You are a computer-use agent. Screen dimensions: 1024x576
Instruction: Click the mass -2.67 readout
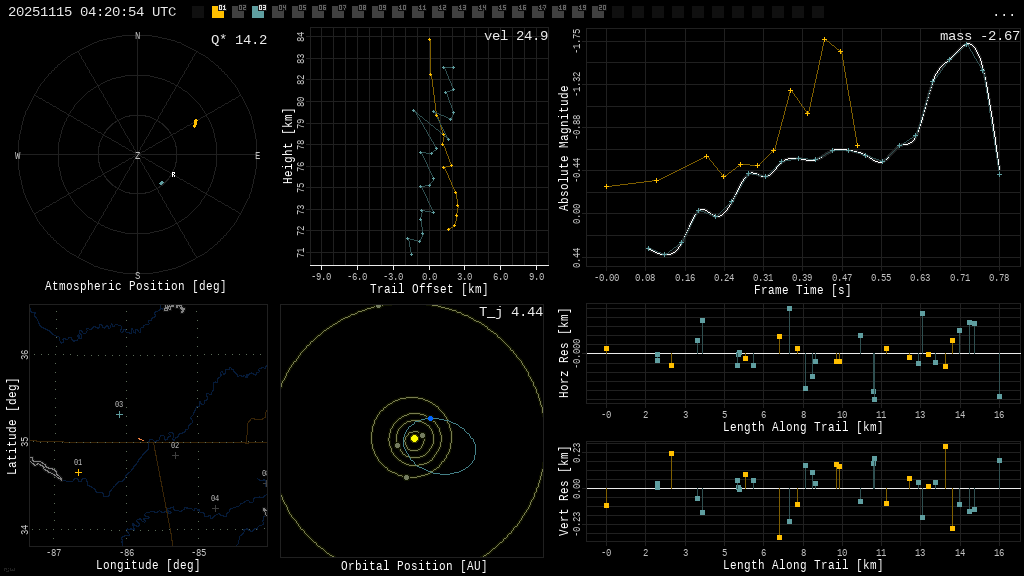tap(979, 36)
